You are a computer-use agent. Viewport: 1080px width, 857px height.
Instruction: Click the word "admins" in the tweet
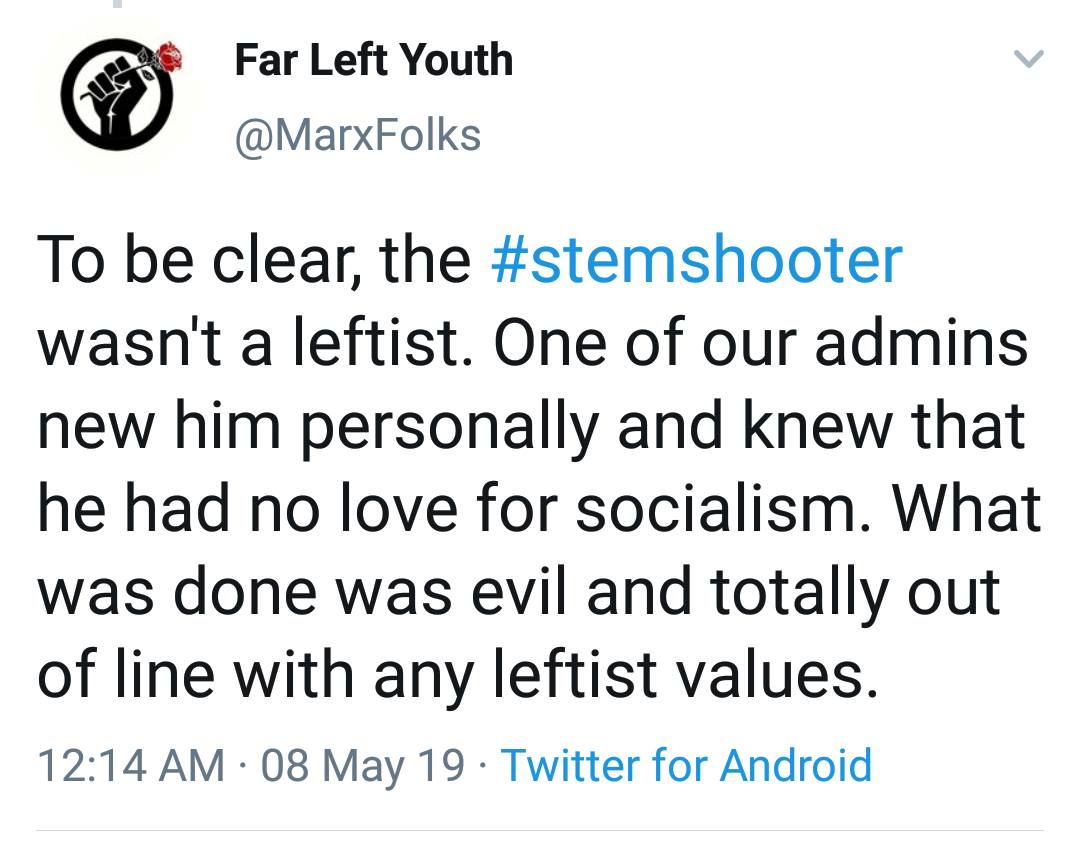(922, 342)
